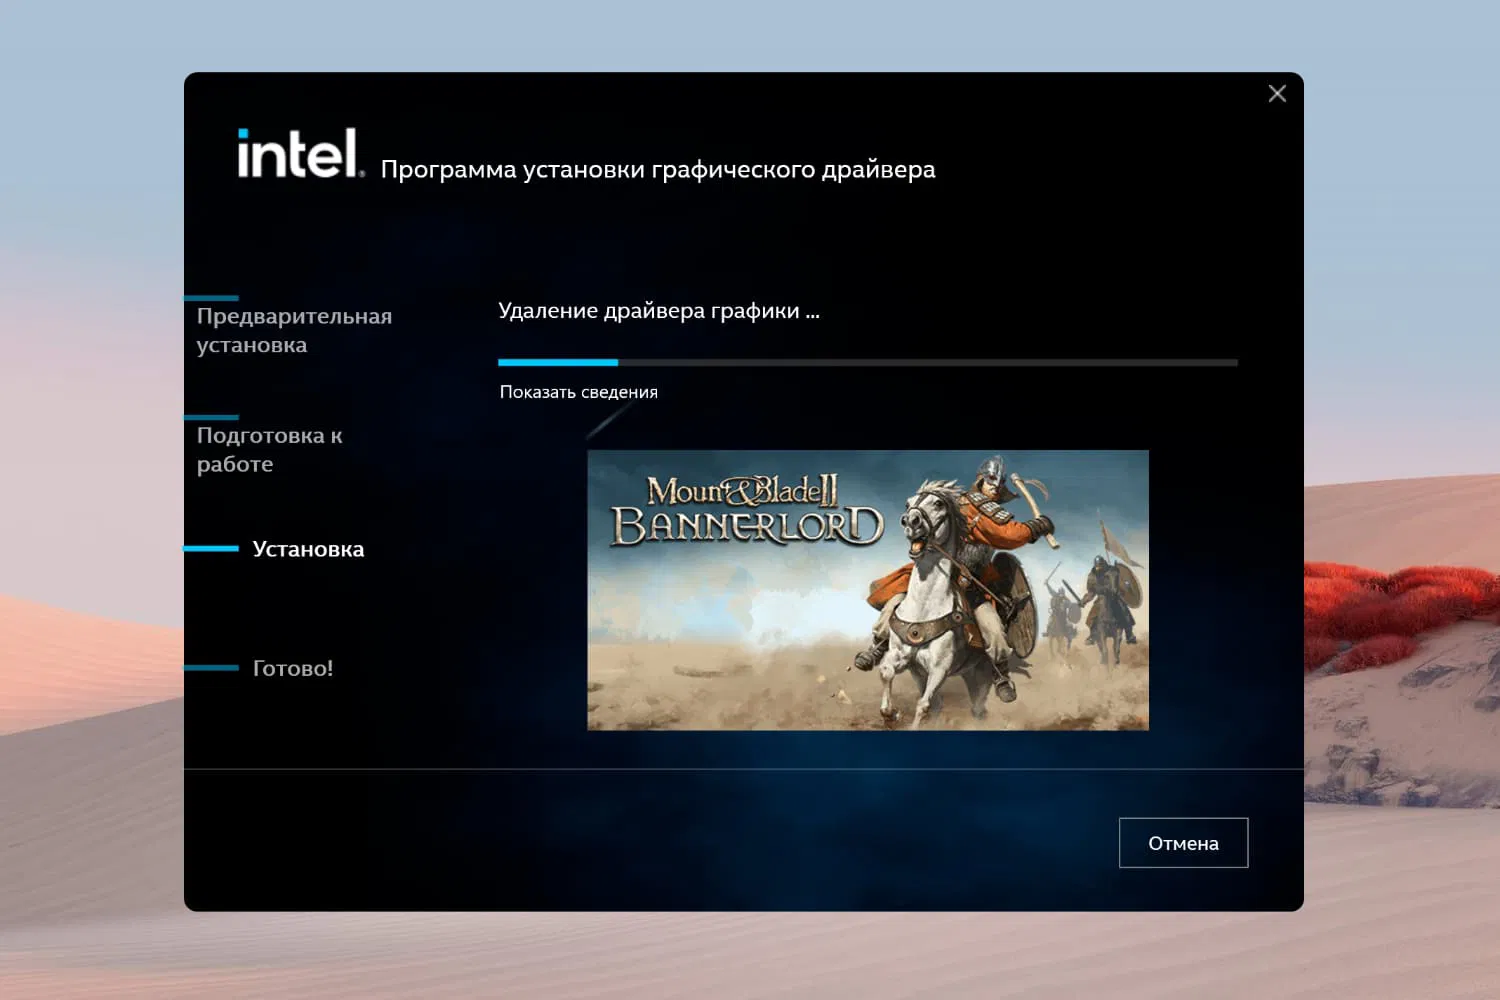Viewport: 1500px width, 1000px height.
Task: Select the Подготовка к работе step
Action: [x=270, y=449]
